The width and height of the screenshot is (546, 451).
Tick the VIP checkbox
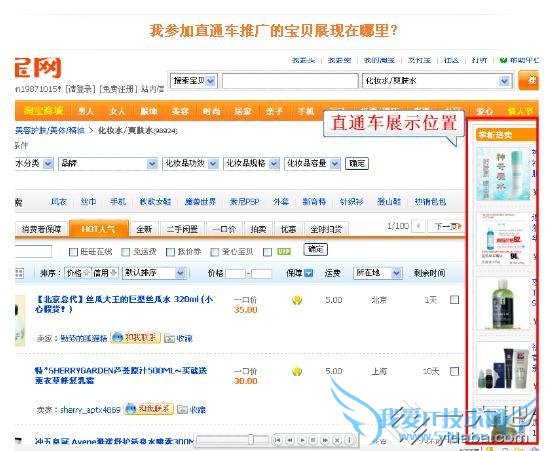click(267, 252)
